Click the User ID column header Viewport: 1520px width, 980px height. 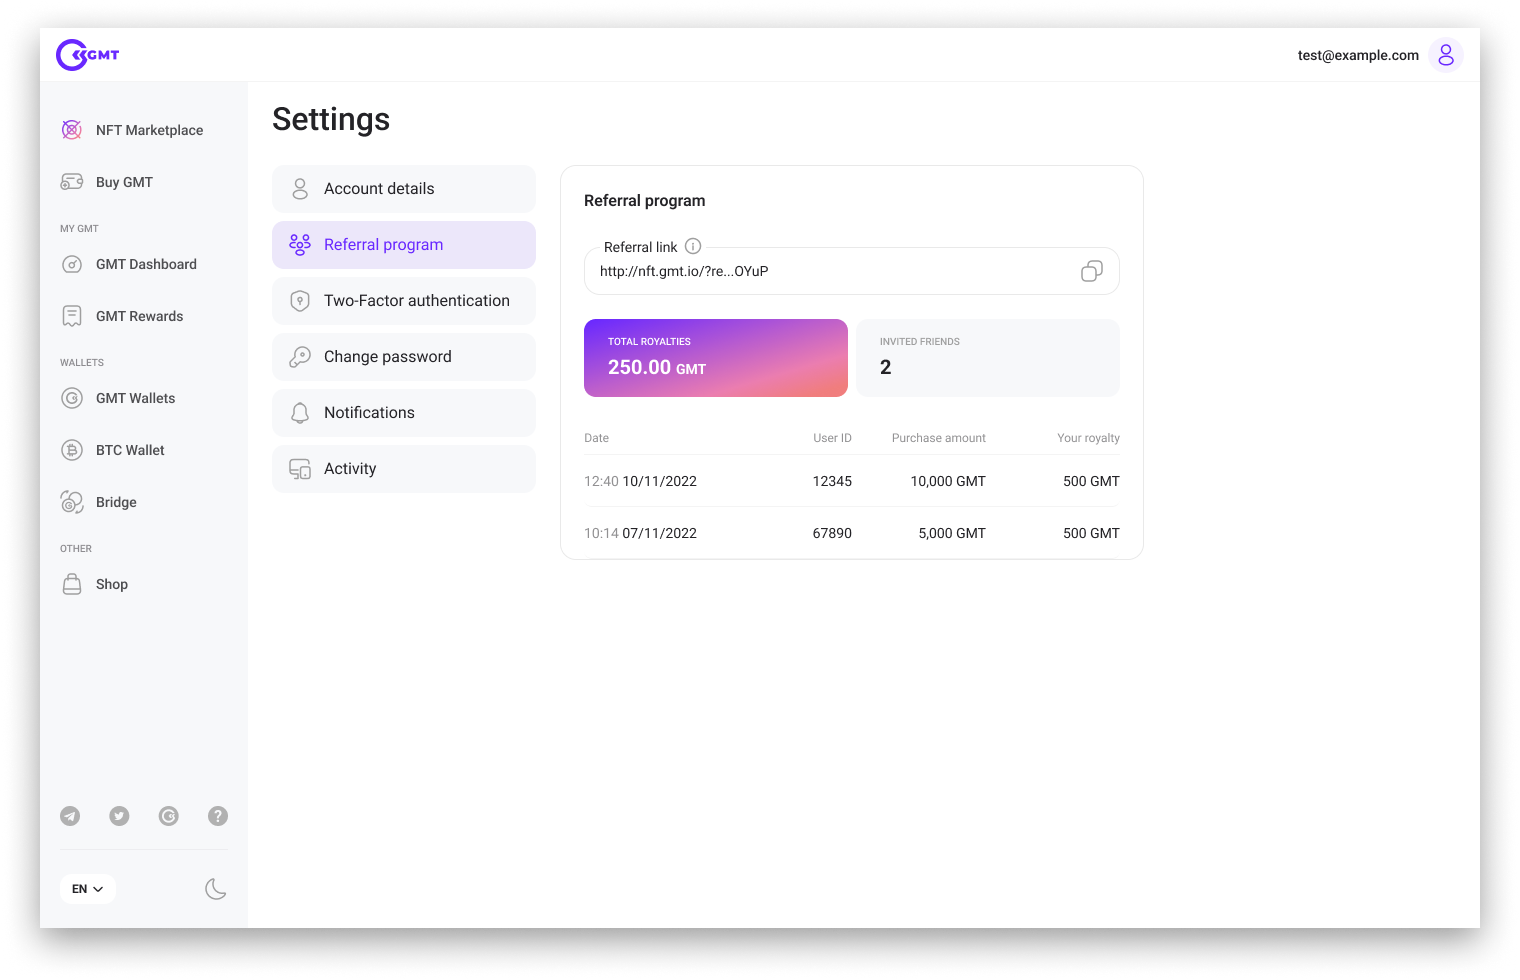(832, 438)
